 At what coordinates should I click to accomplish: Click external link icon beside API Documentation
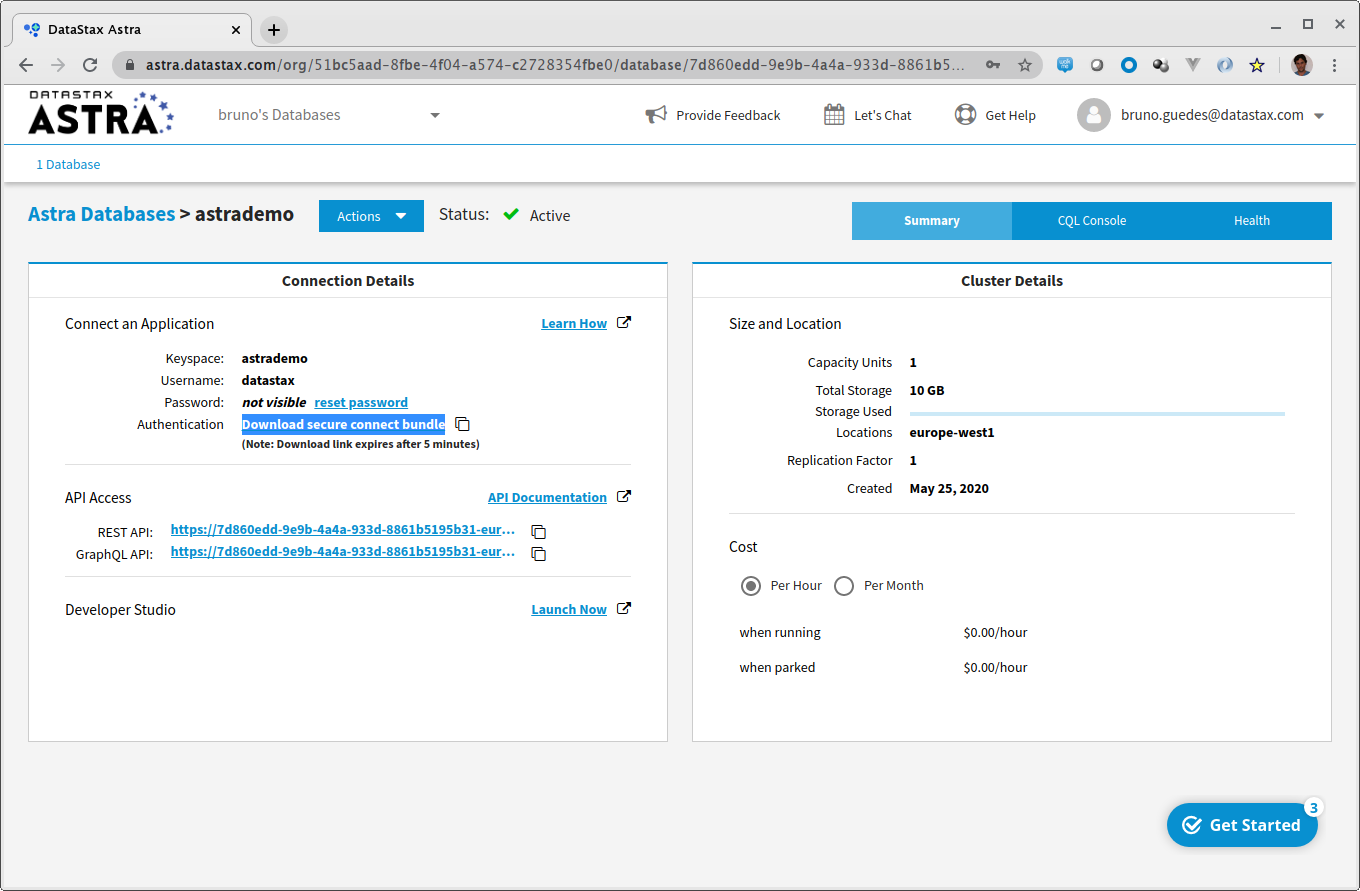point(624,496)
